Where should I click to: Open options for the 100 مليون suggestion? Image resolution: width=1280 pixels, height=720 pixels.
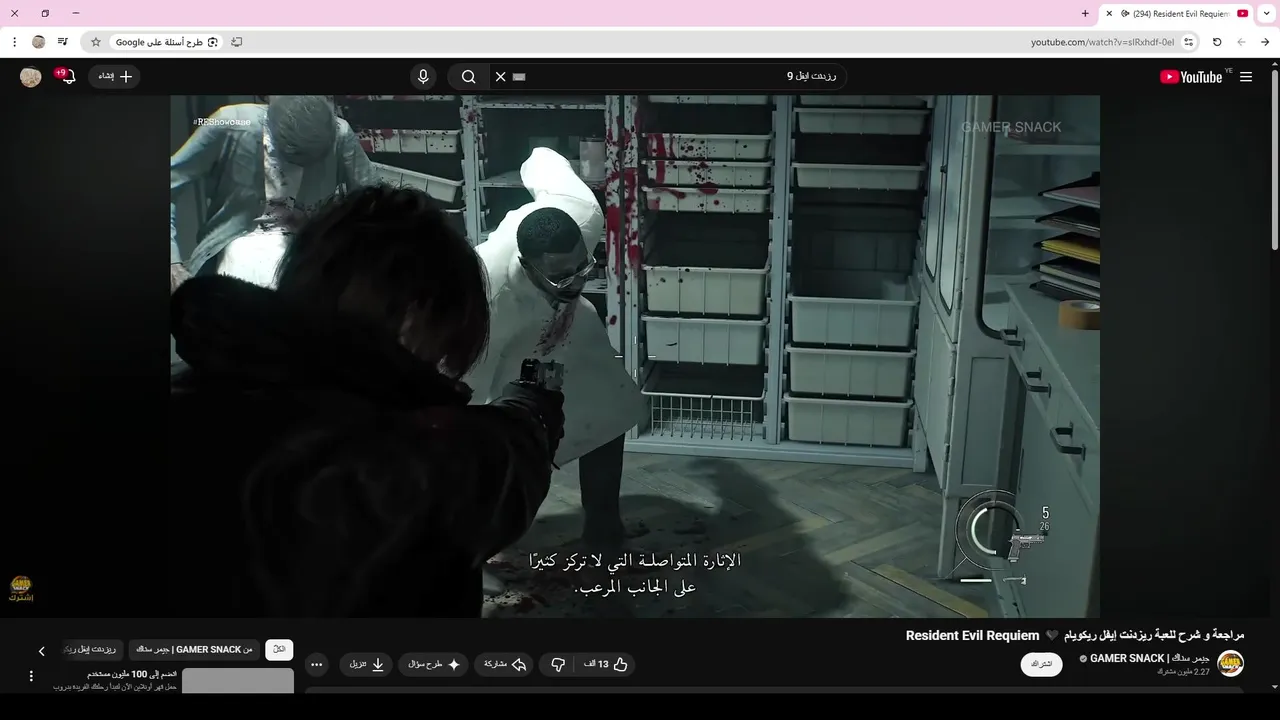click(x=31, y=676)
